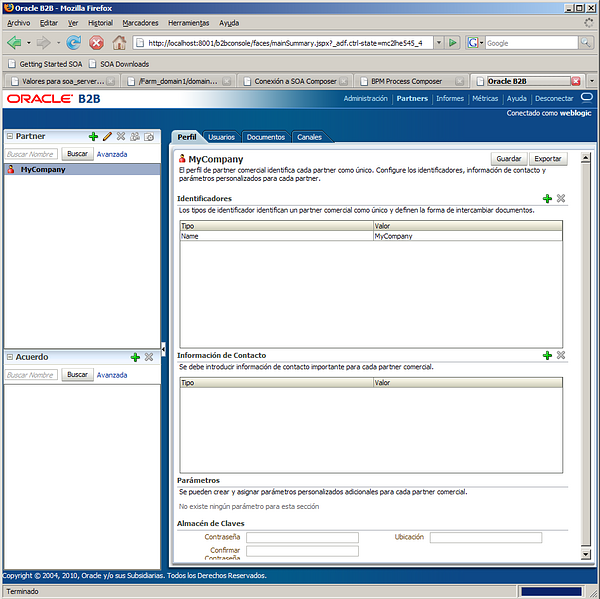Click the pencil edit icon in Partner panel

(107, 136)
